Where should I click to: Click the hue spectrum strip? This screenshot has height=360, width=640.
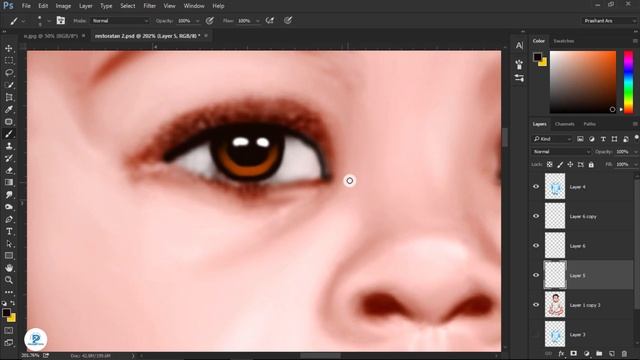tap(628, 82)
